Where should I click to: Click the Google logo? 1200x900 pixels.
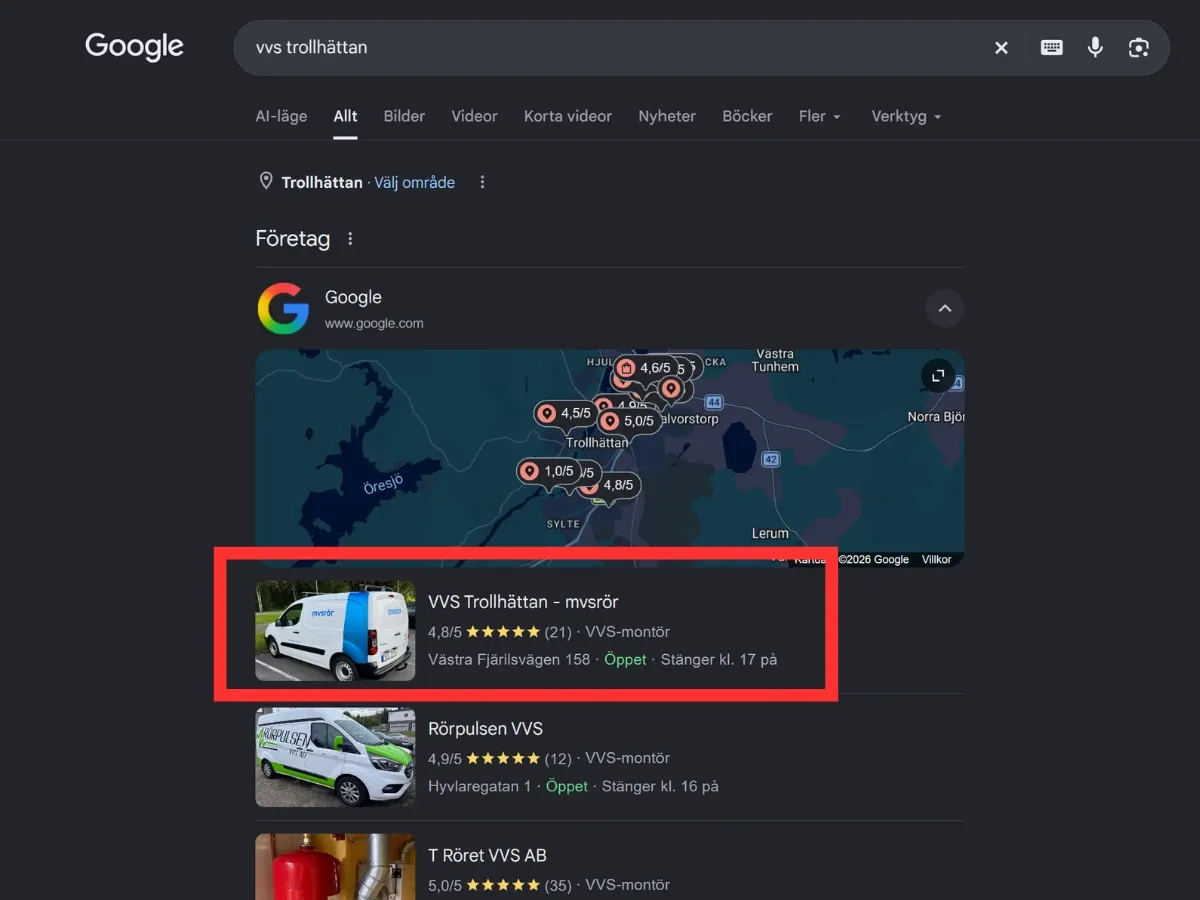point(134,47)
